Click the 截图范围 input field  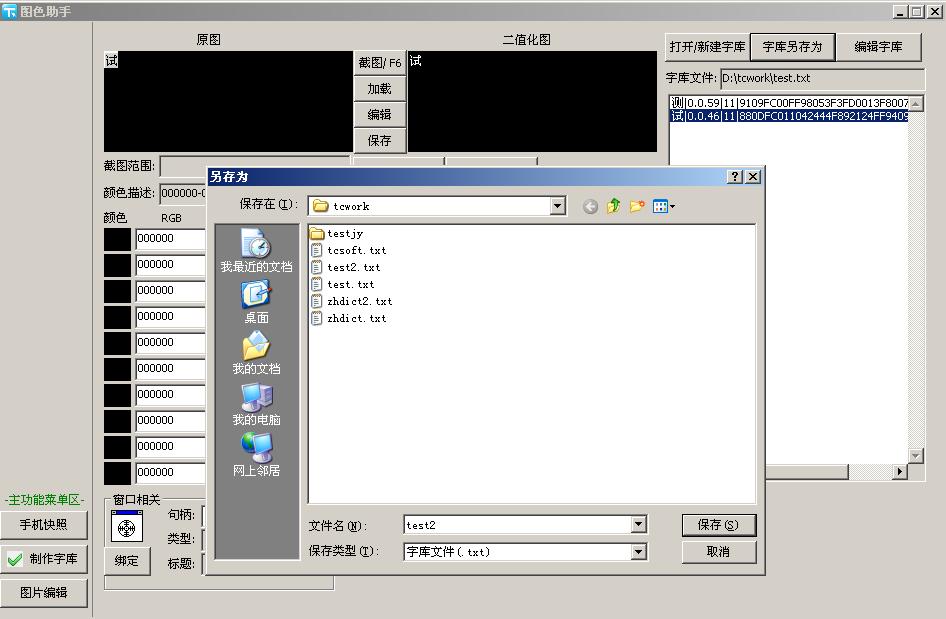[254, 166]
